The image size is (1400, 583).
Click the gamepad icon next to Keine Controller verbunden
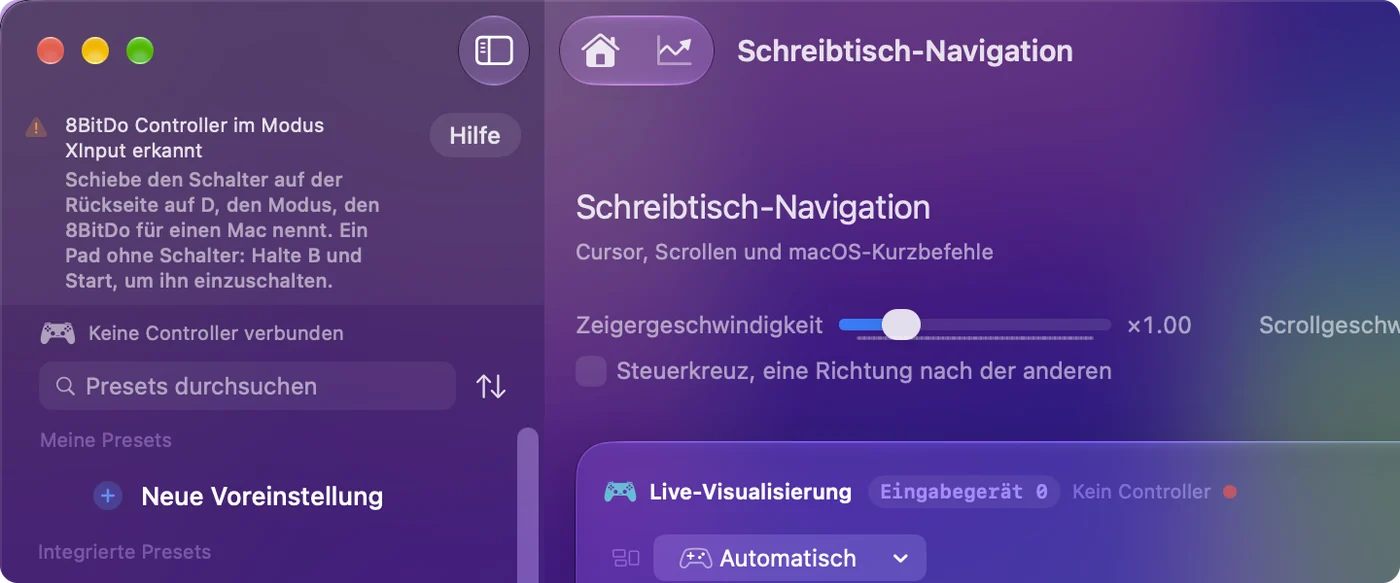[58, 333]
